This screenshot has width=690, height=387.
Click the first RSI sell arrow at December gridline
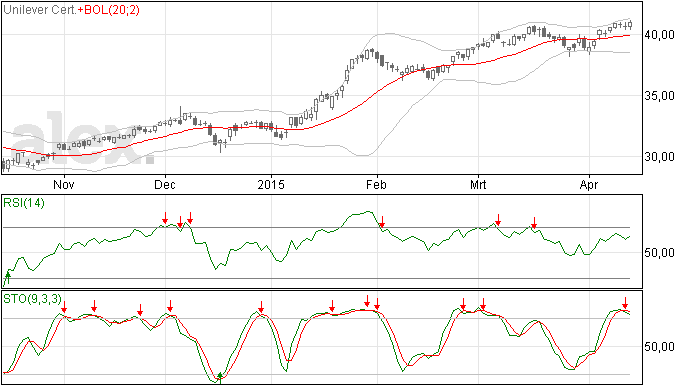pos(165,218)
